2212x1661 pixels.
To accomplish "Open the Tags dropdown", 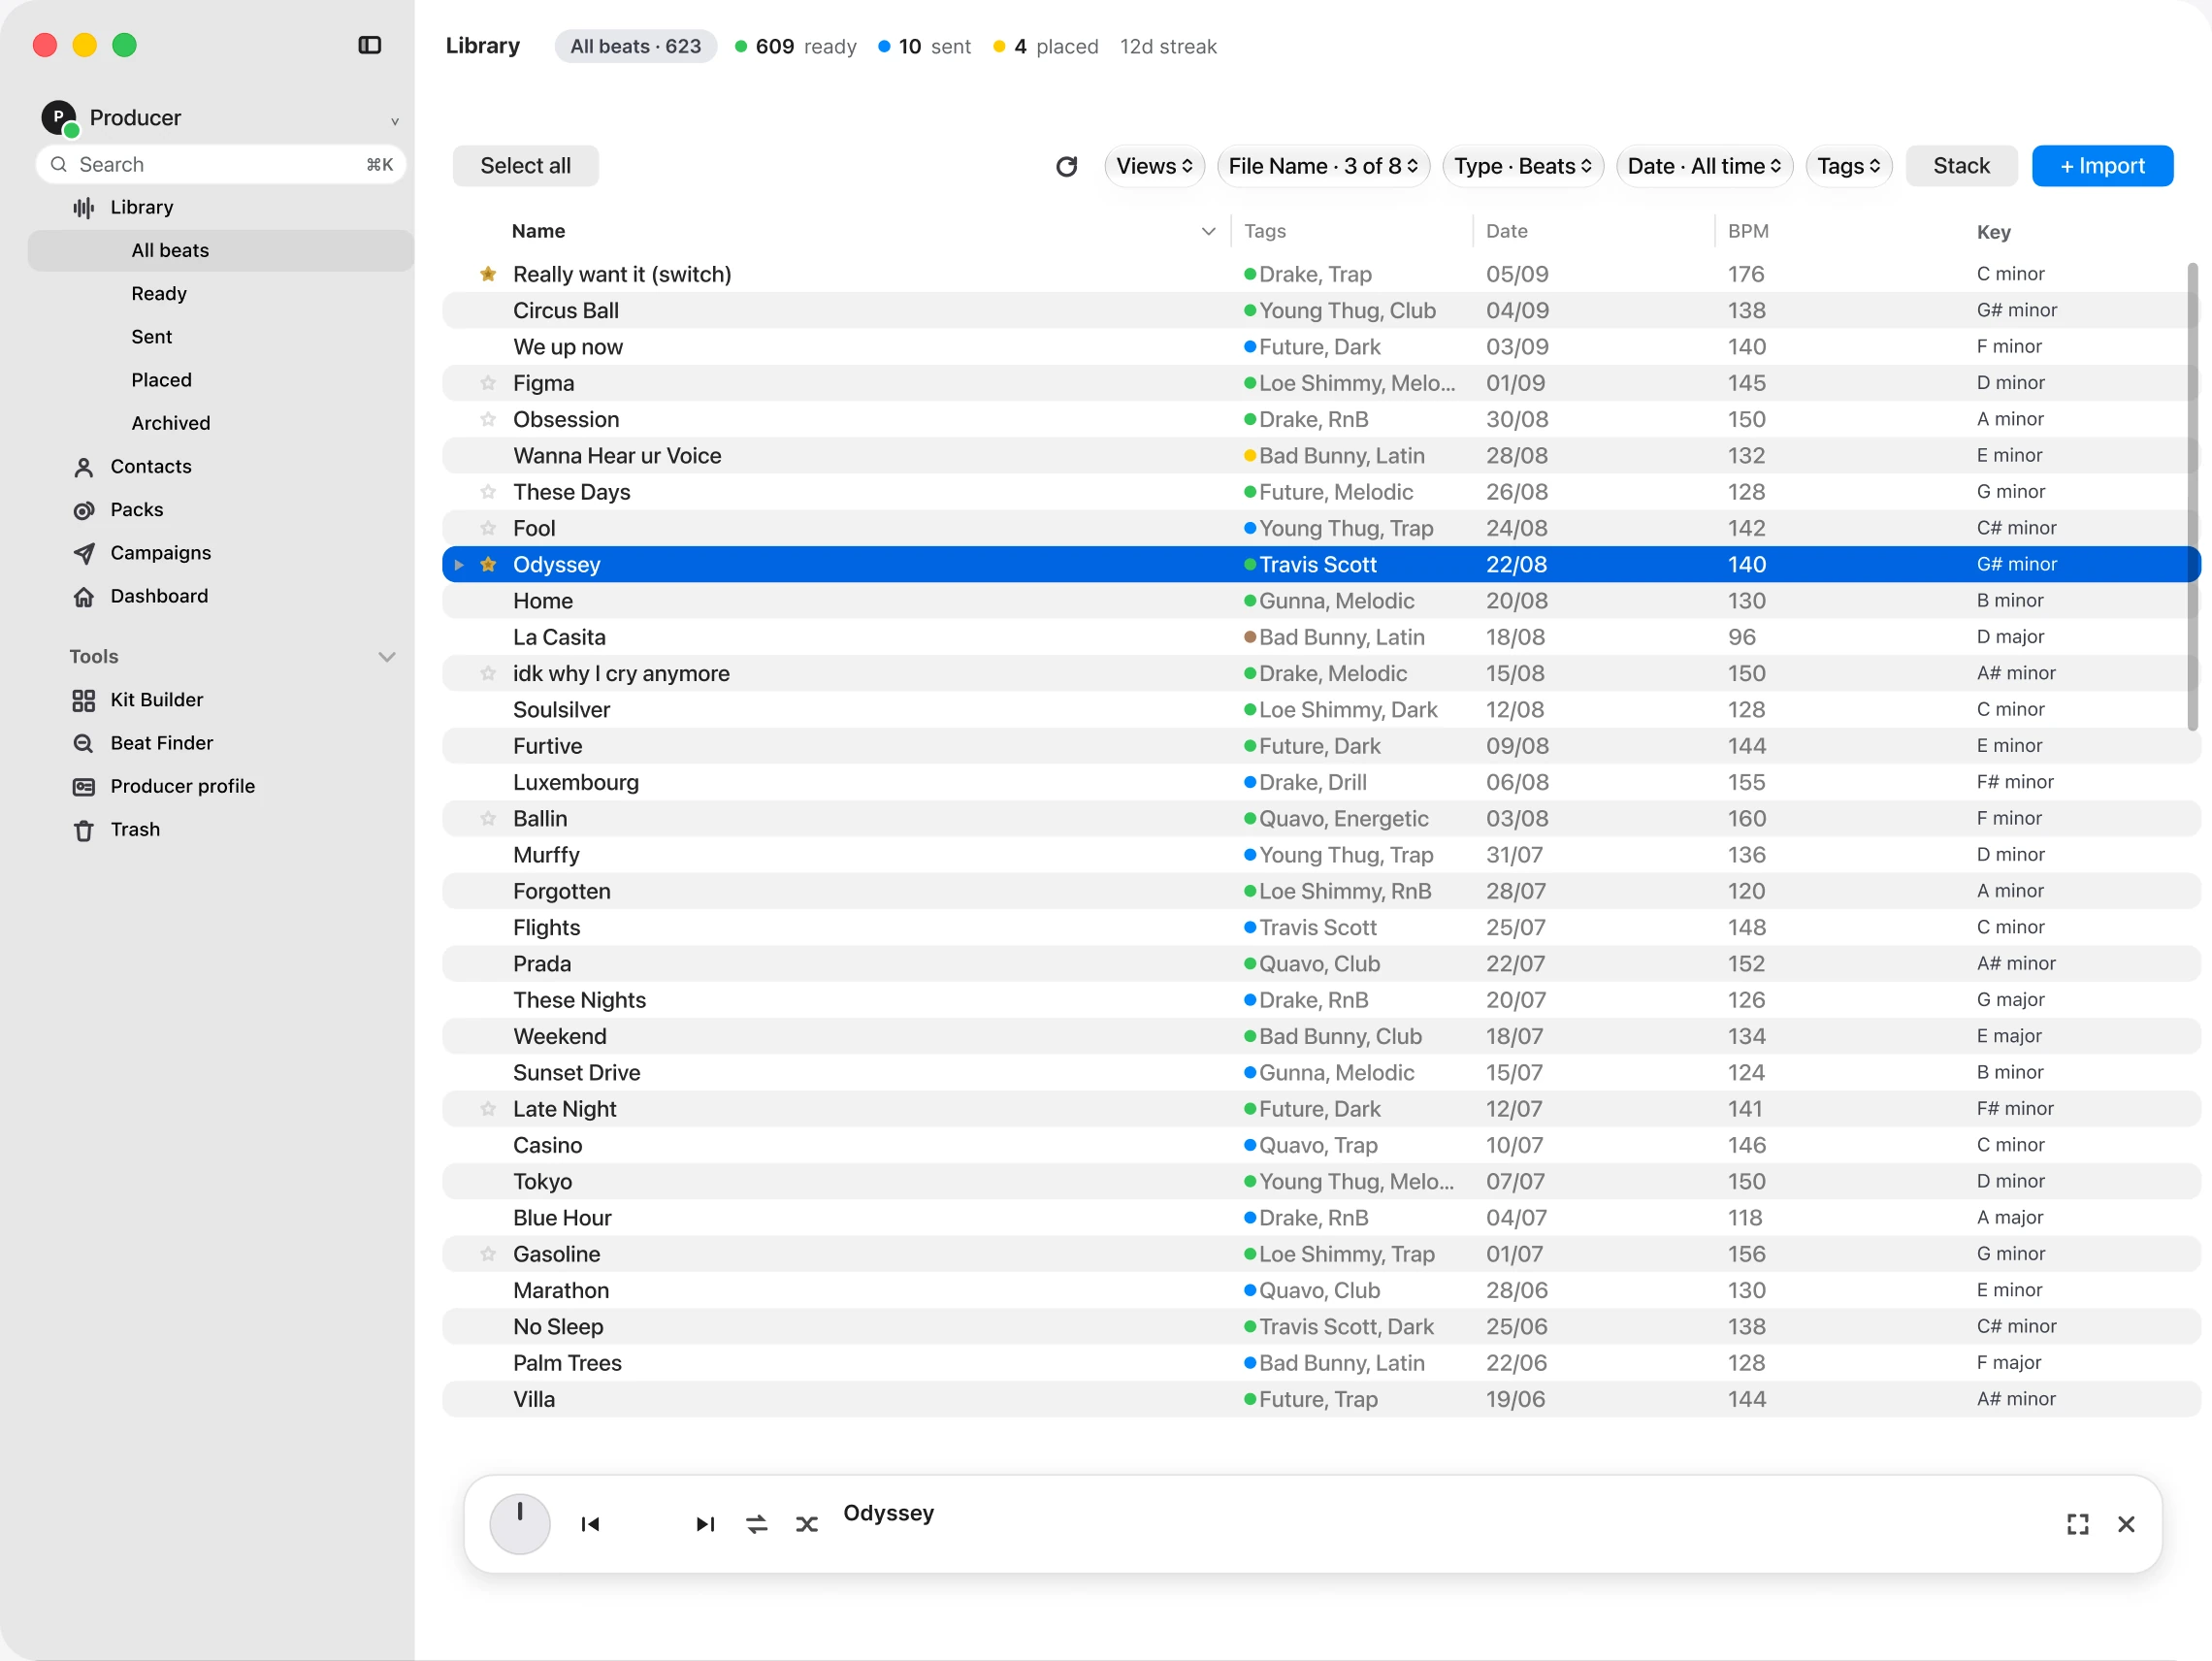I will tap(1848, 166).
